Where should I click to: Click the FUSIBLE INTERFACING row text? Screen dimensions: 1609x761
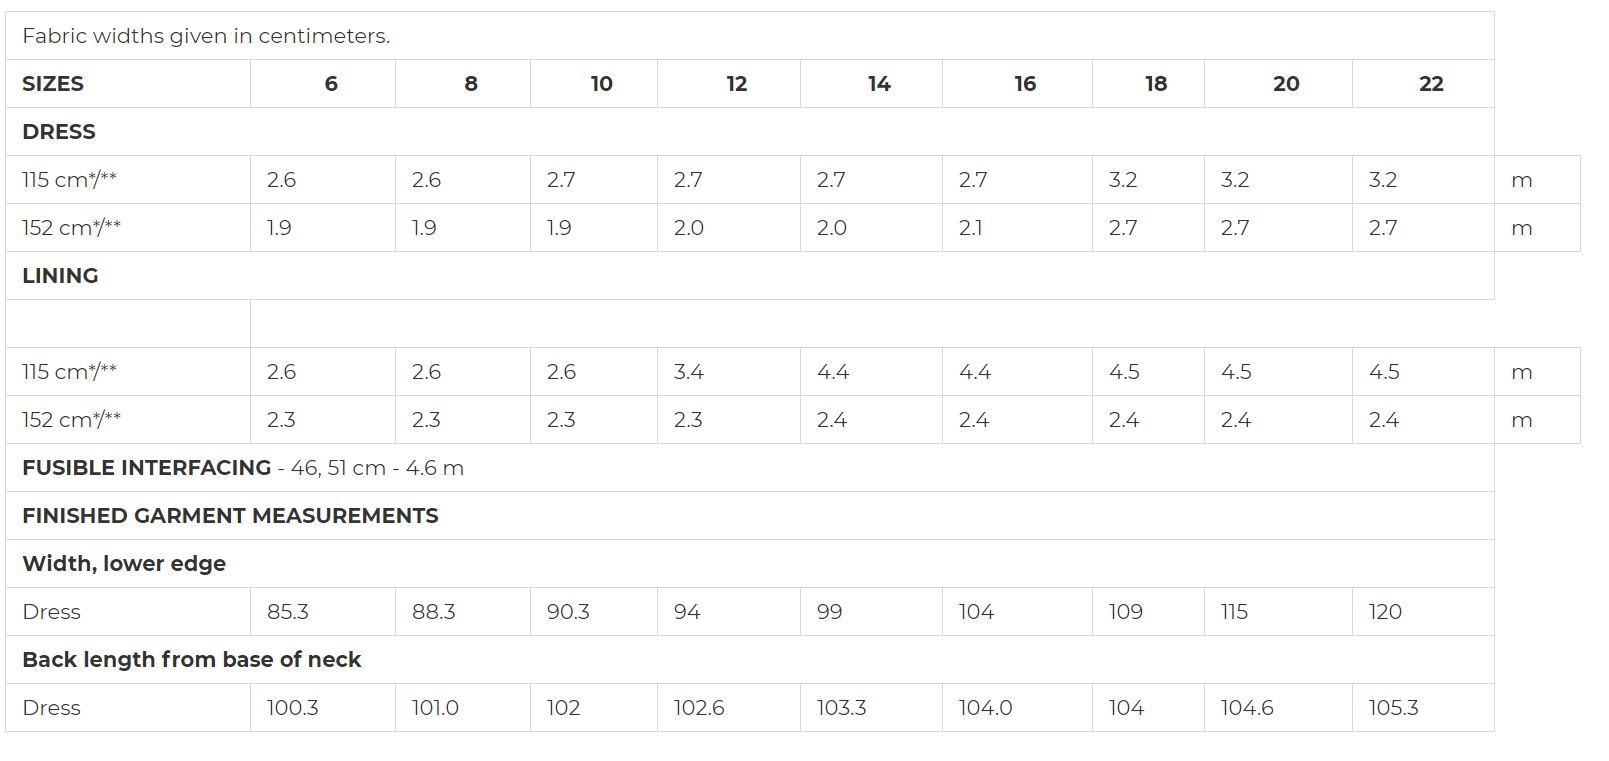[x=243, y=468]
